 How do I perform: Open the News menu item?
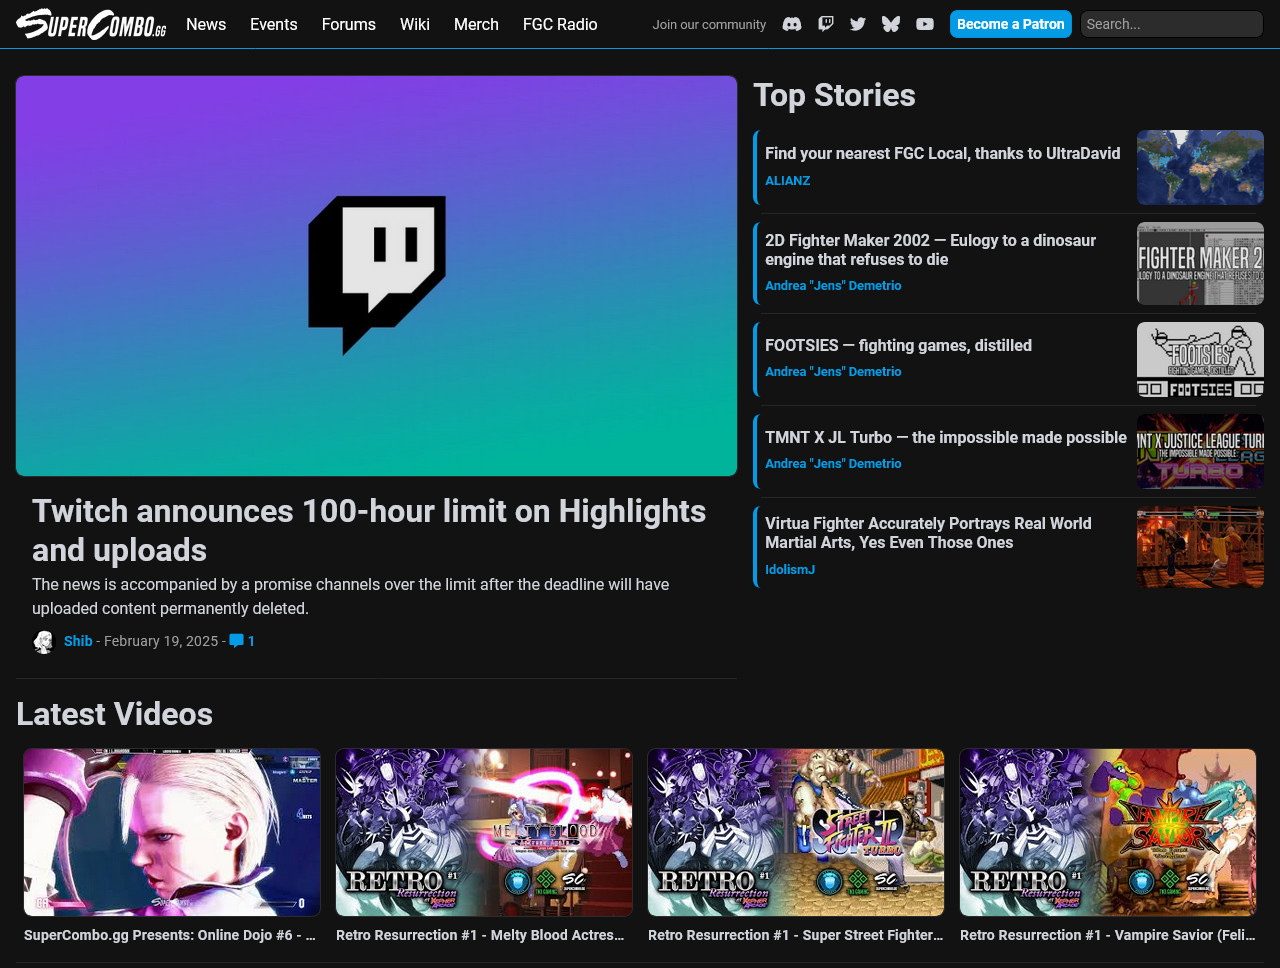[206, 24]
